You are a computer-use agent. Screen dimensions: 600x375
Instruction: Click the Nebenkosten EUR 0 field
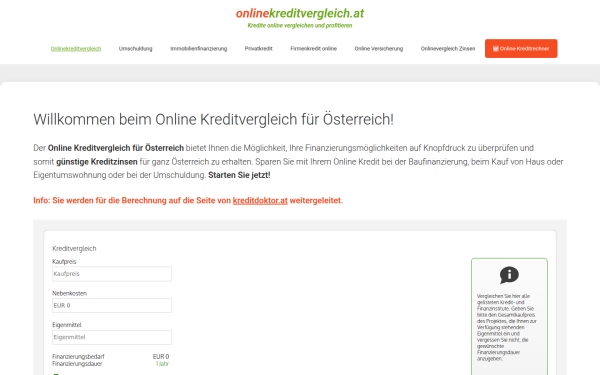(112, 306)
